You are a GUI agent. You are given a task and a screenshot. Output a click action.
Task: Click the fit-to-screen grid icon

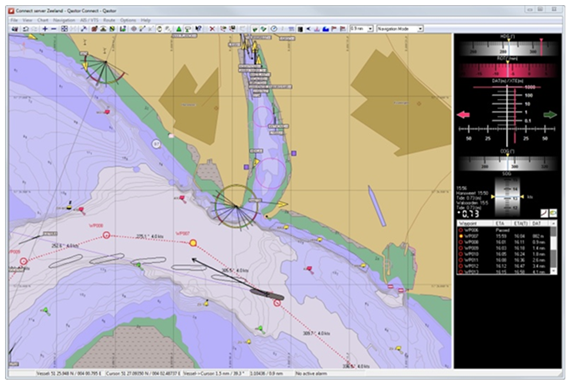click(x=64, y=29)
